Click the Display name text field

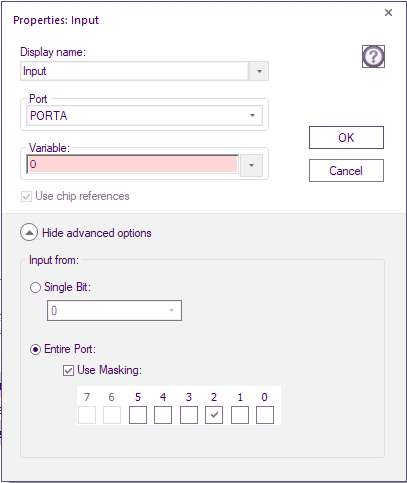[134, 71]
